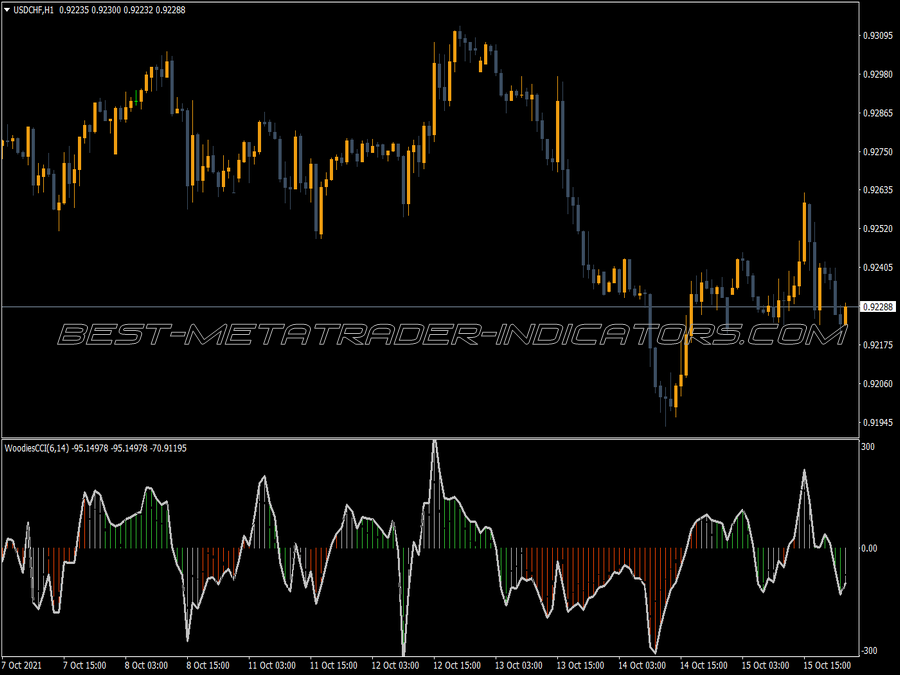
Task: Click the 0.92175 price scale label
Action: point(878,345)
